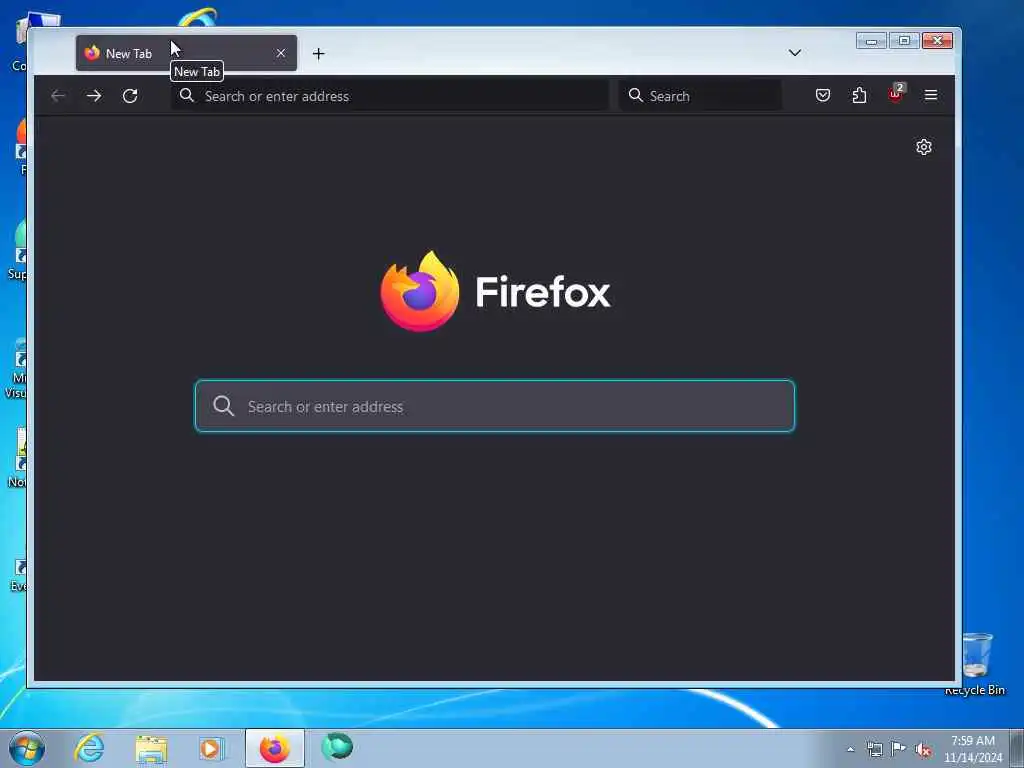Viewport: 1024px width, 768px height.
Task: Go back using the back arrow
Action: click(58, 96)
